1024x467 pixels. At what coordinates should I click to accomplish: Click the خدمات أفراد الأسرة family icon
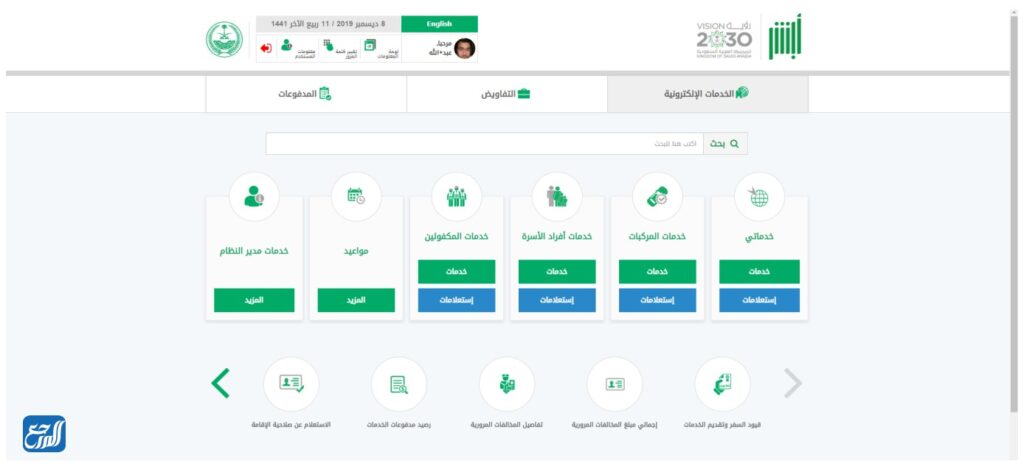coord(557,197)
